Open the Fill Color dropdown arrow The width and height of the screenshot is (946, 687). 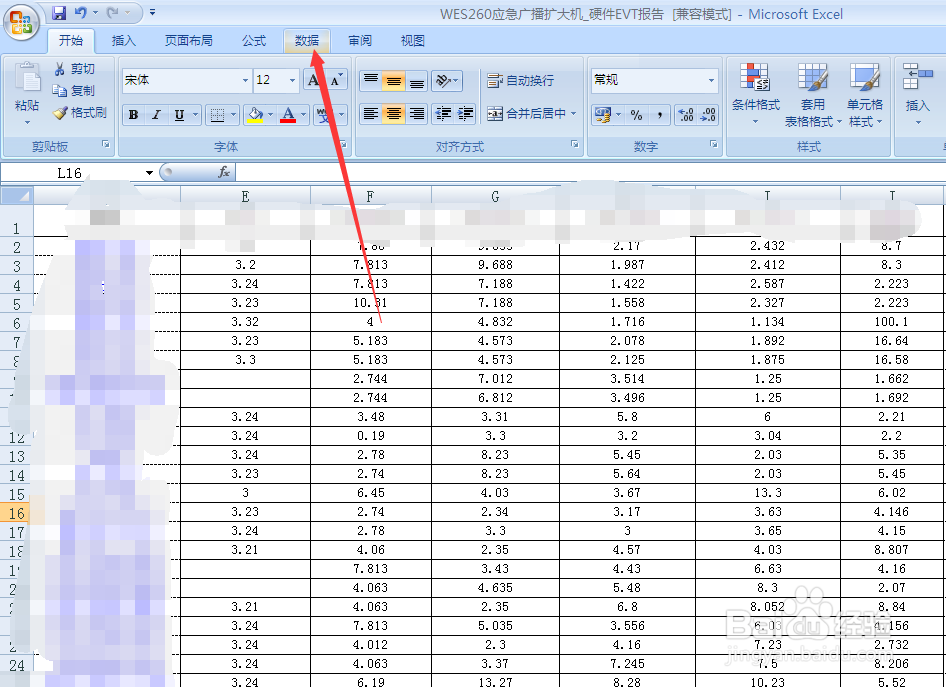coord(270,115)
